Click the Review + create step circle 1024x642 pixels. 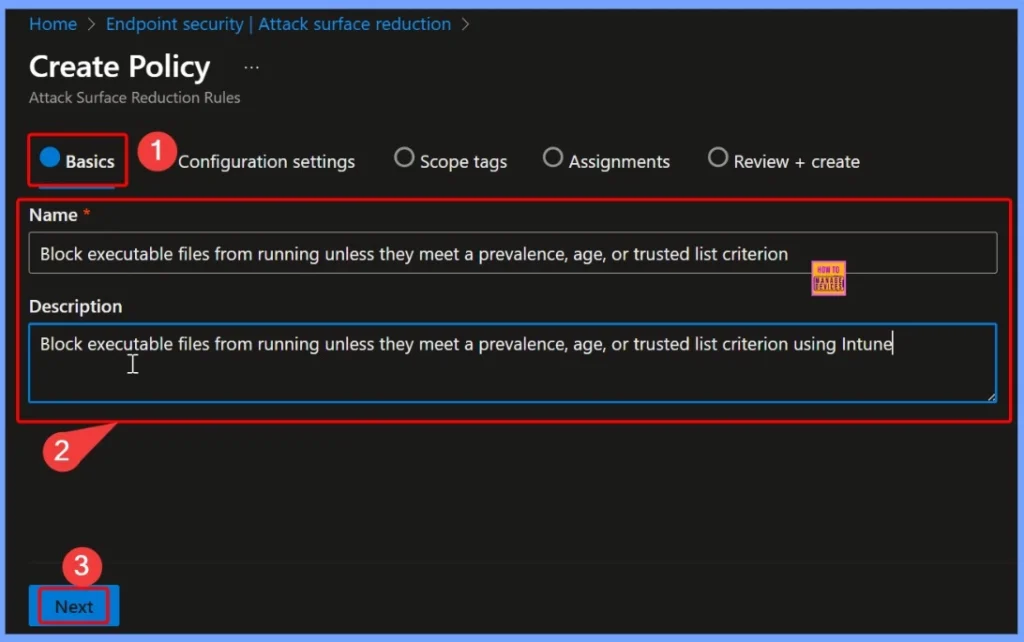coord(717,158)
